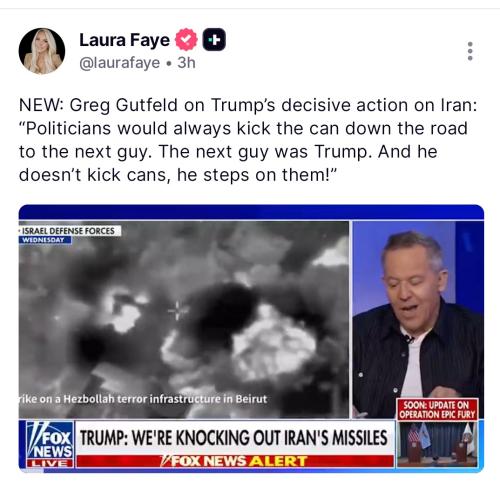Click the pink verified badge
500x489 pixels.
[x=186, y=40]
